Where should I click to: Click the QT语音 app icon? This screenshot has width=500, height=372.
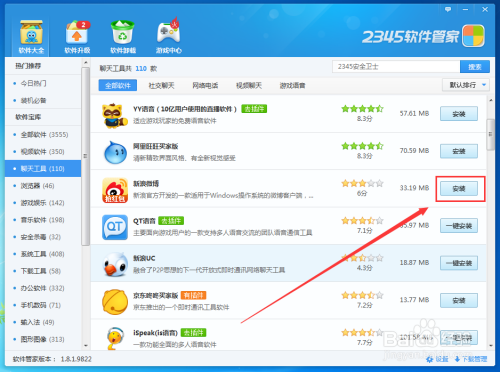[x=115, y=227]
